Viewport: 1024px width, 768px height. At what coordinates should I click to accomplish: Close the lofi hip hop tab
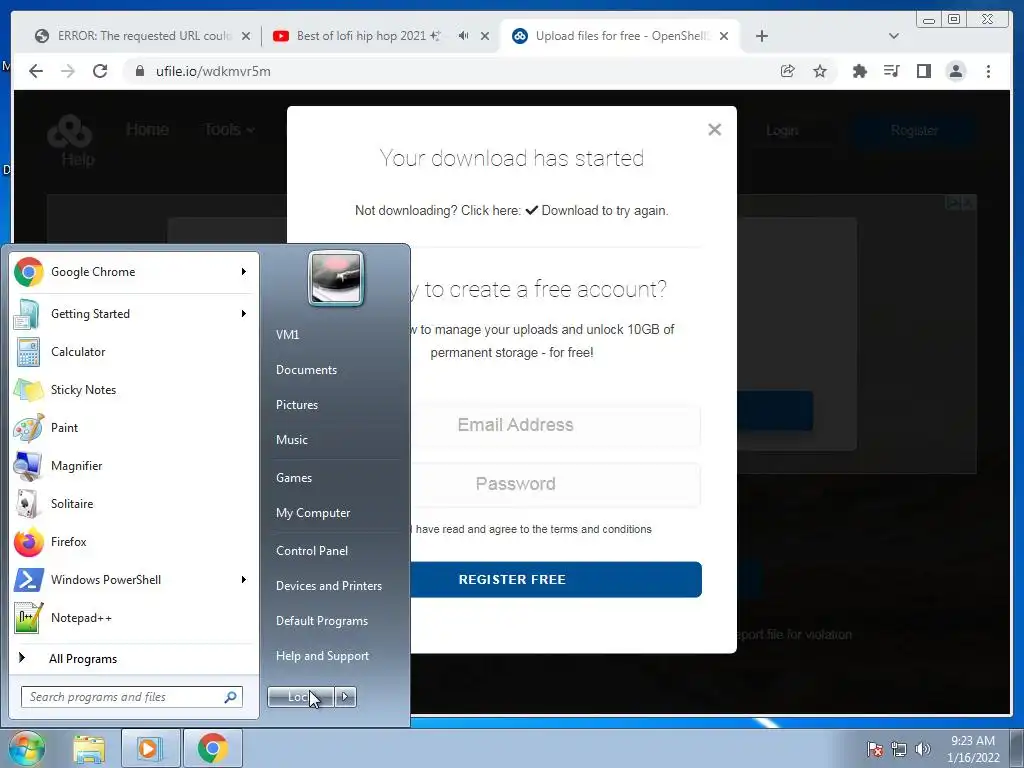[x=485, y=36]
